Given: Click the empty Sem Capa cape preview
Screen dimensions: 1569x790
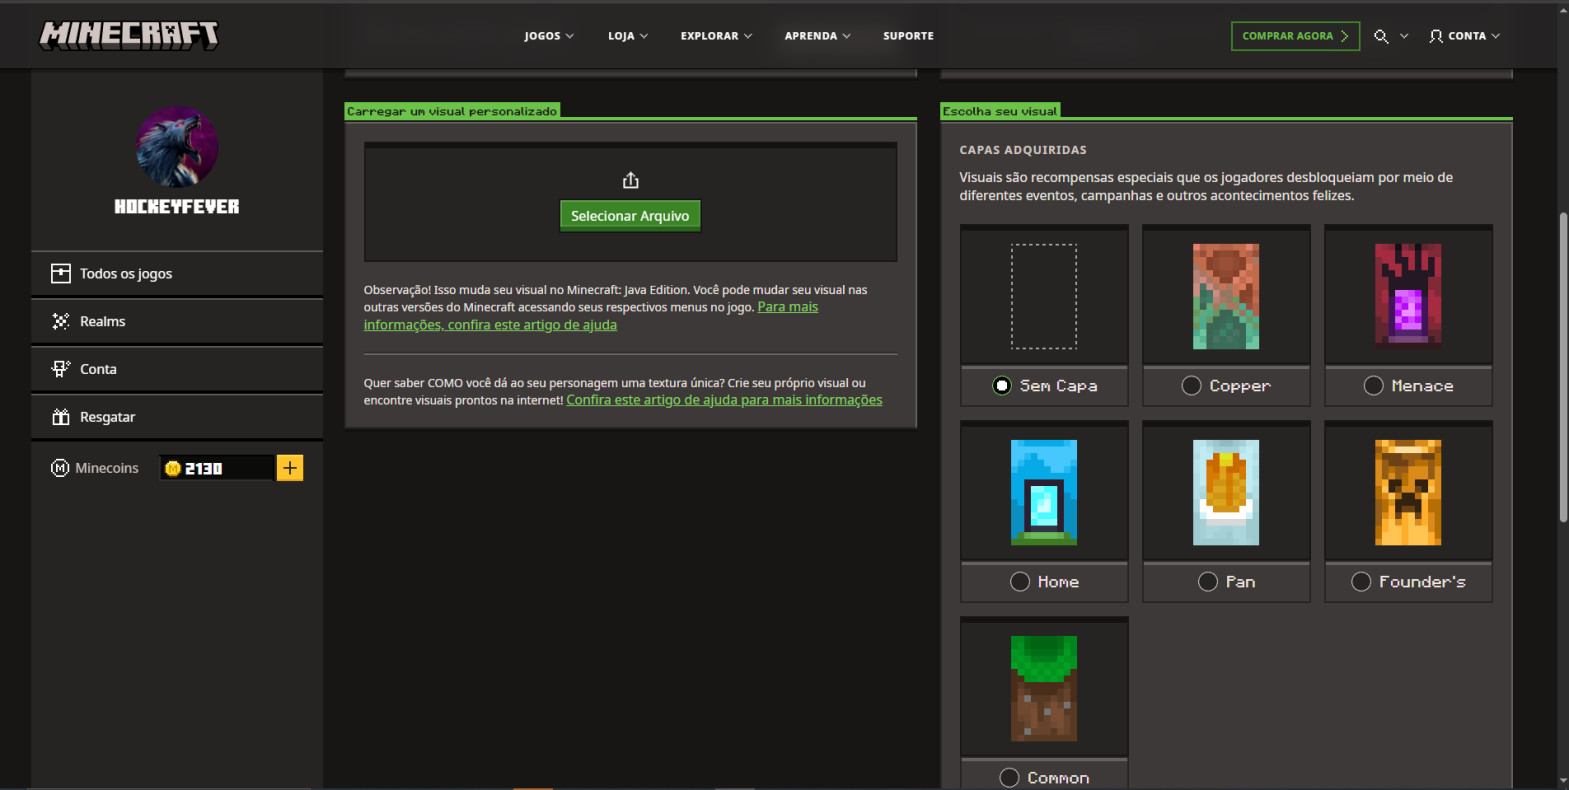Looking at the screenshot, I should pos(1044,296).
